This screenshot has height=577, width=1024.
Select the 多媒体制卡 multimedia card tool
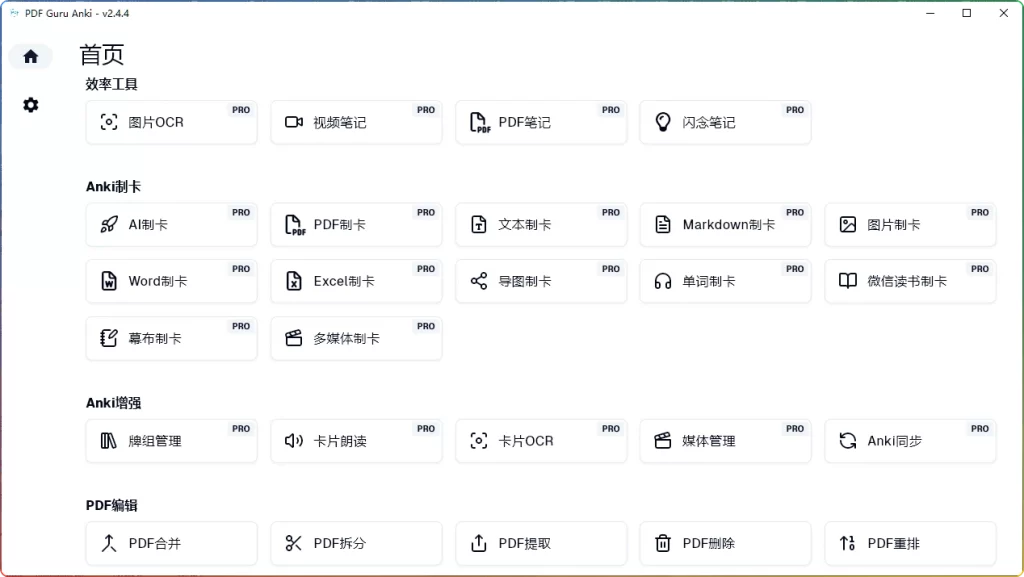pyautogui.click(x=356, y=338)
